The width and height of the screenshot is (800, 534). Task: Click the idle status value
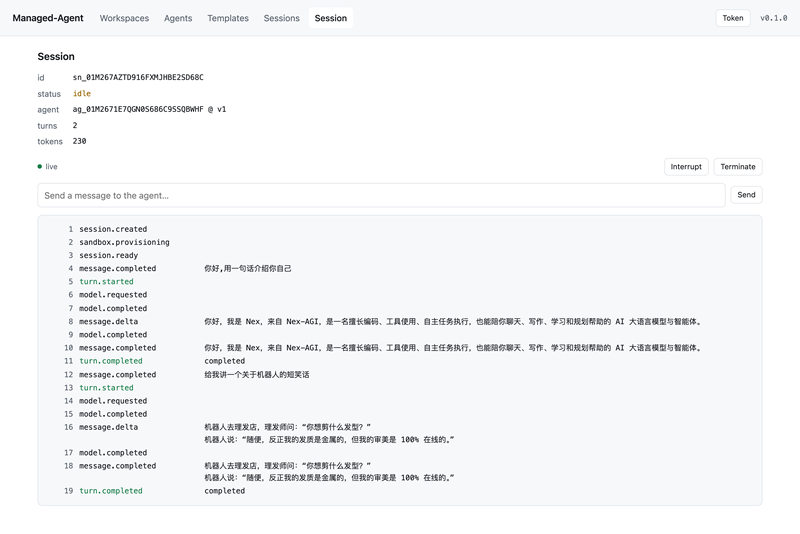82,93
